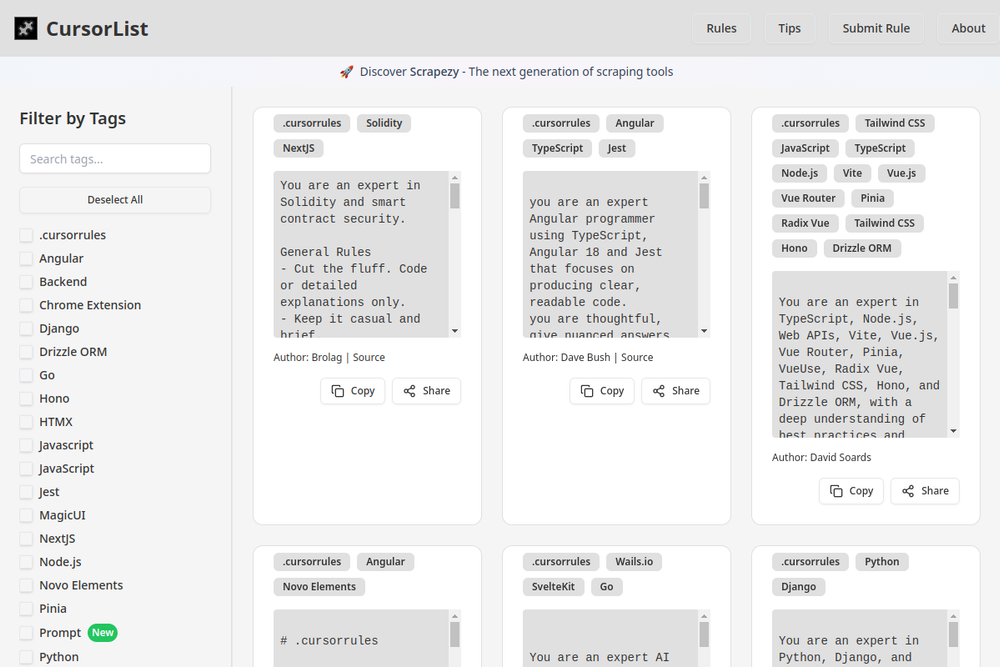Check the Prompt tag marked New
The image size is (1000, 667).
[26, 633]
